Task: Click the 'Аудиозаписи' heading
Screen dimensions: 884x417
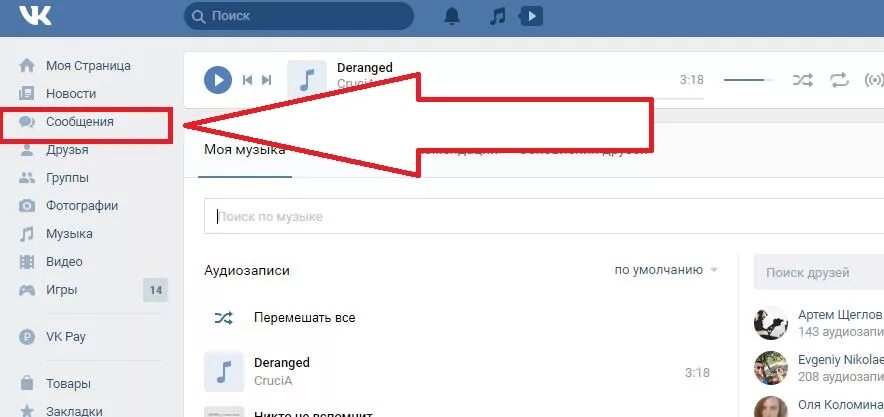Action: [247, 270]
